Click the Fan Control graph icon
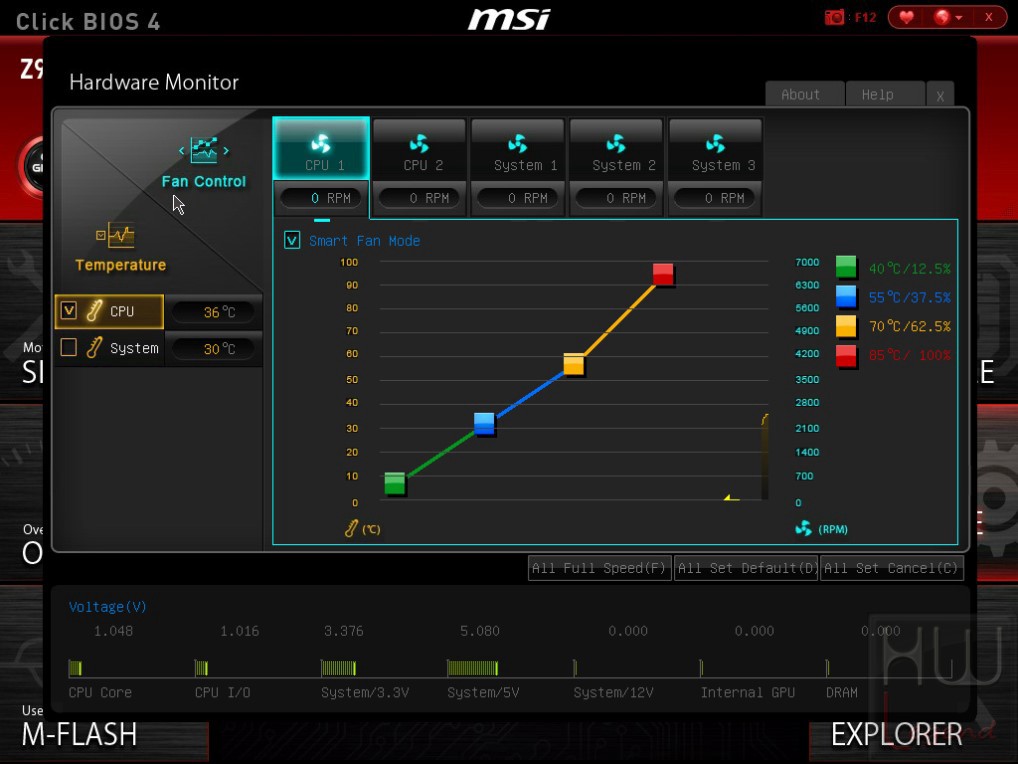 [204, 150]
